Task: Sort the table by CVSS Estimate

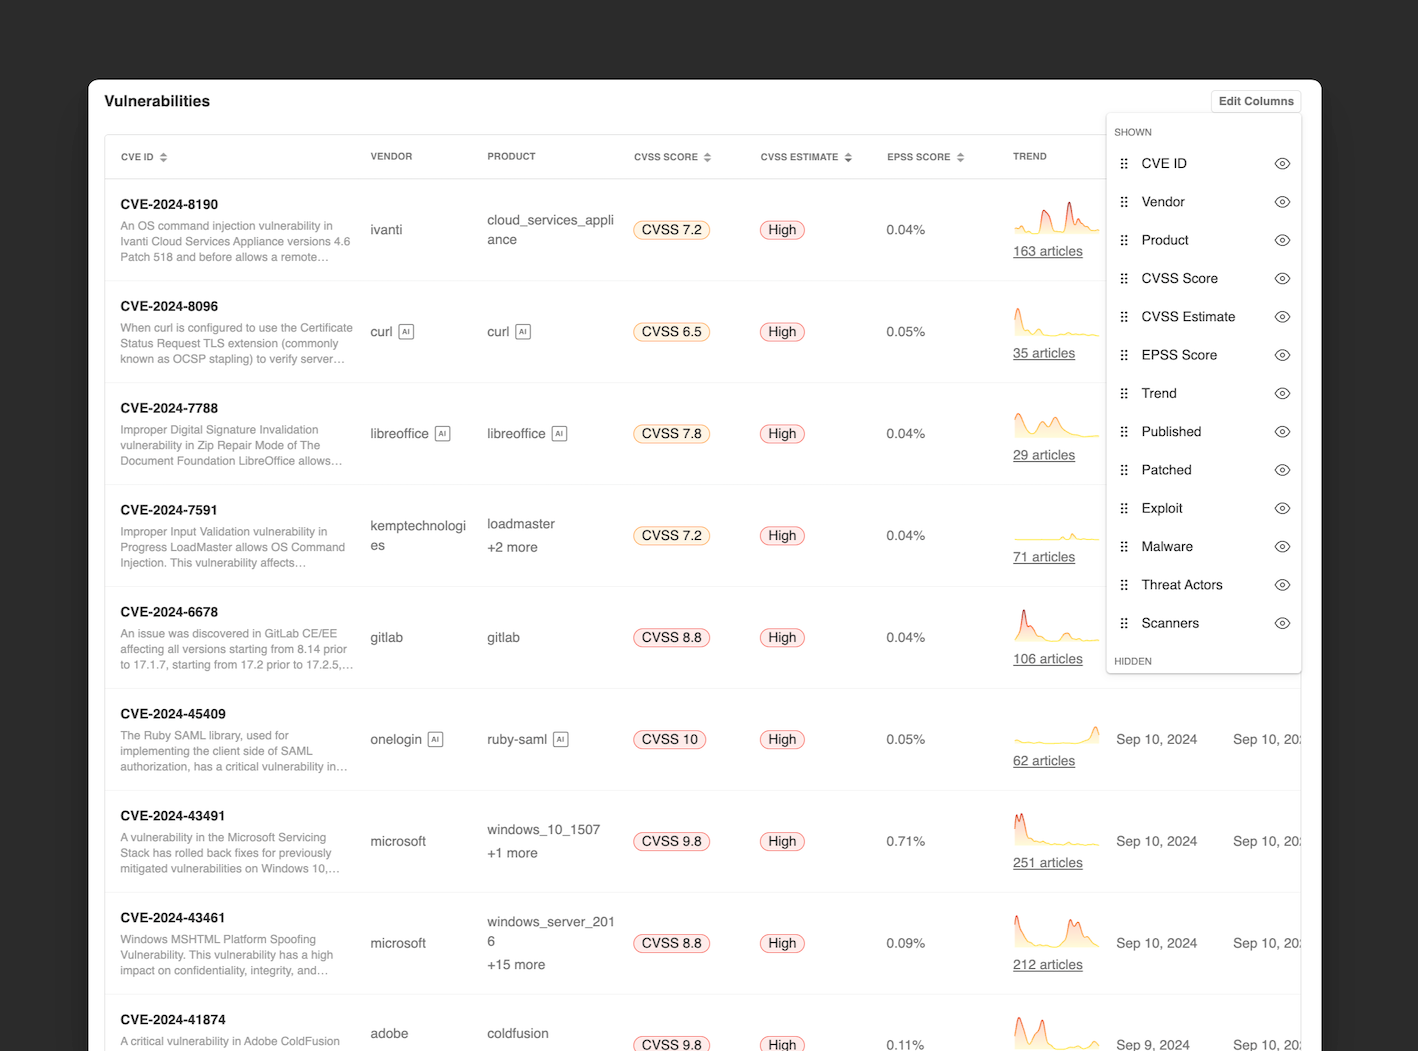Action: (848, 157)
